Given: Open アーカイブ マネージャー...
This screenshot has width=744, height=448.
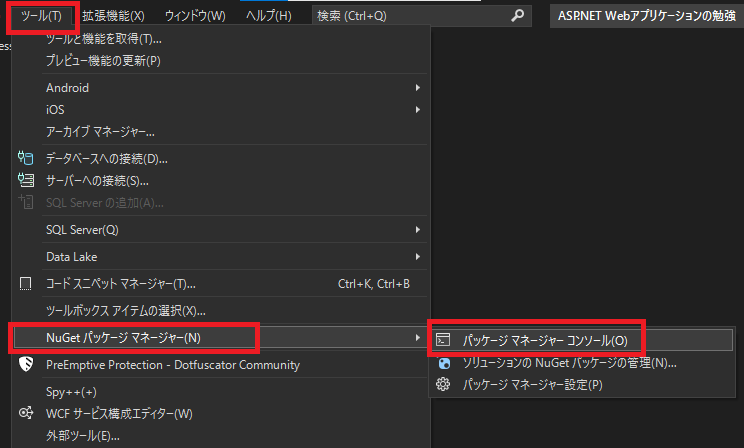Looking at the screenshot, I should click(100, 131).
